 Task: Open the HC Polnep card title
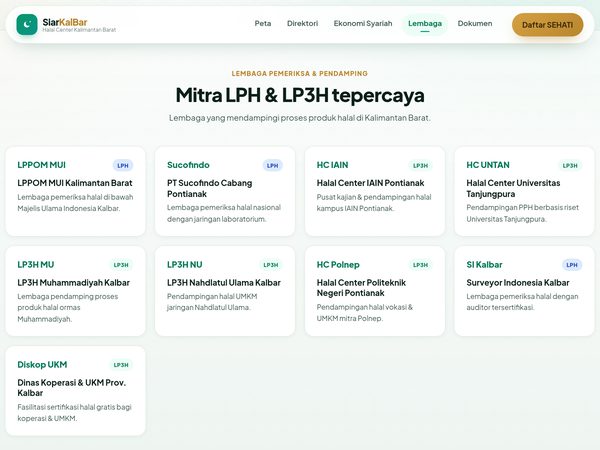click(338, 264)
